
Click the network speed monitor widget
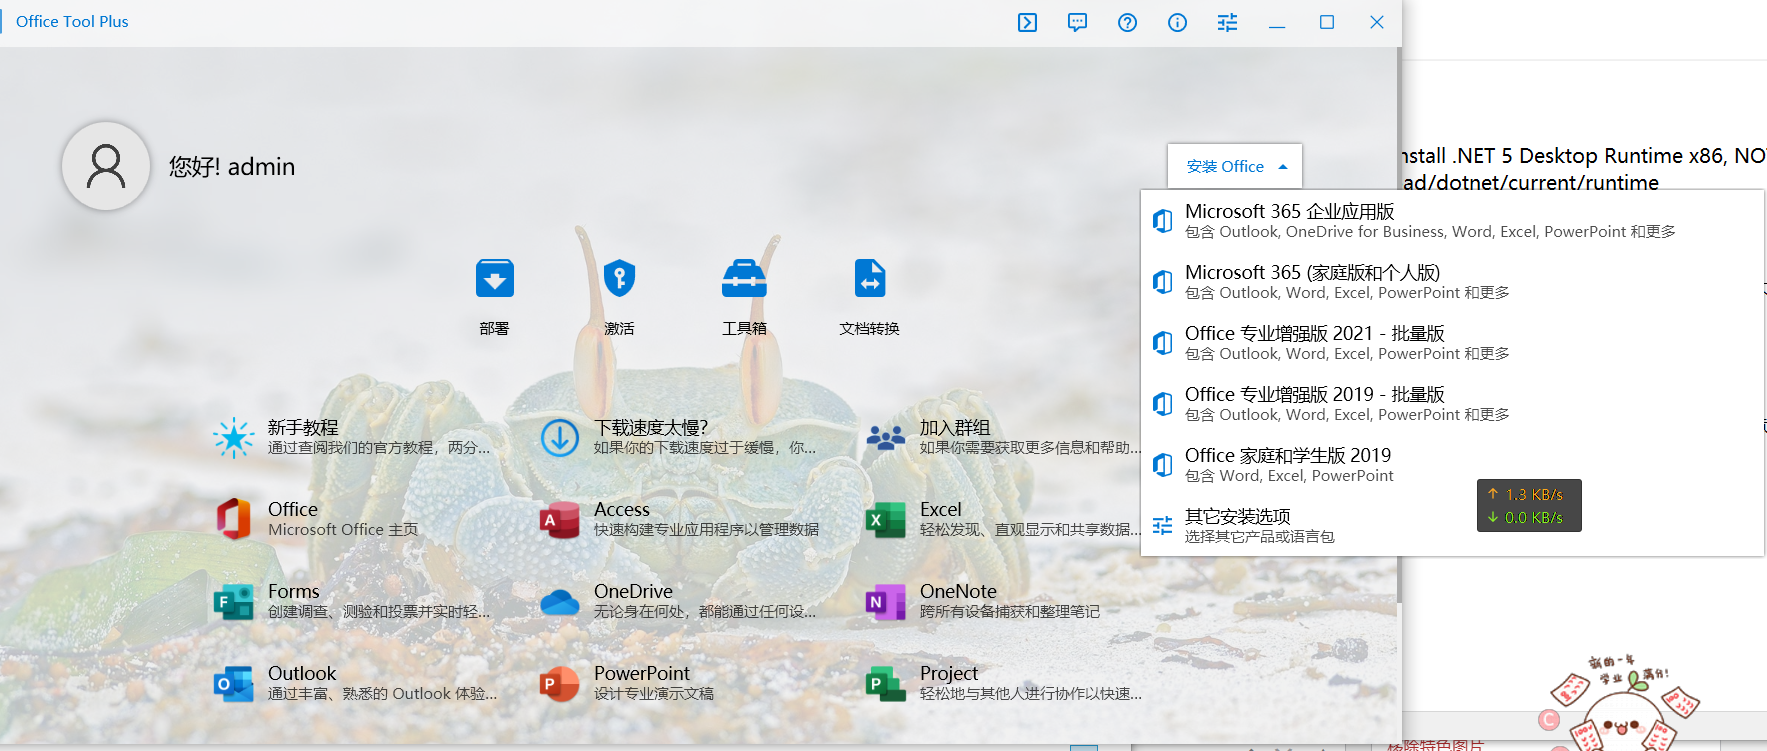pos(1529,506)
